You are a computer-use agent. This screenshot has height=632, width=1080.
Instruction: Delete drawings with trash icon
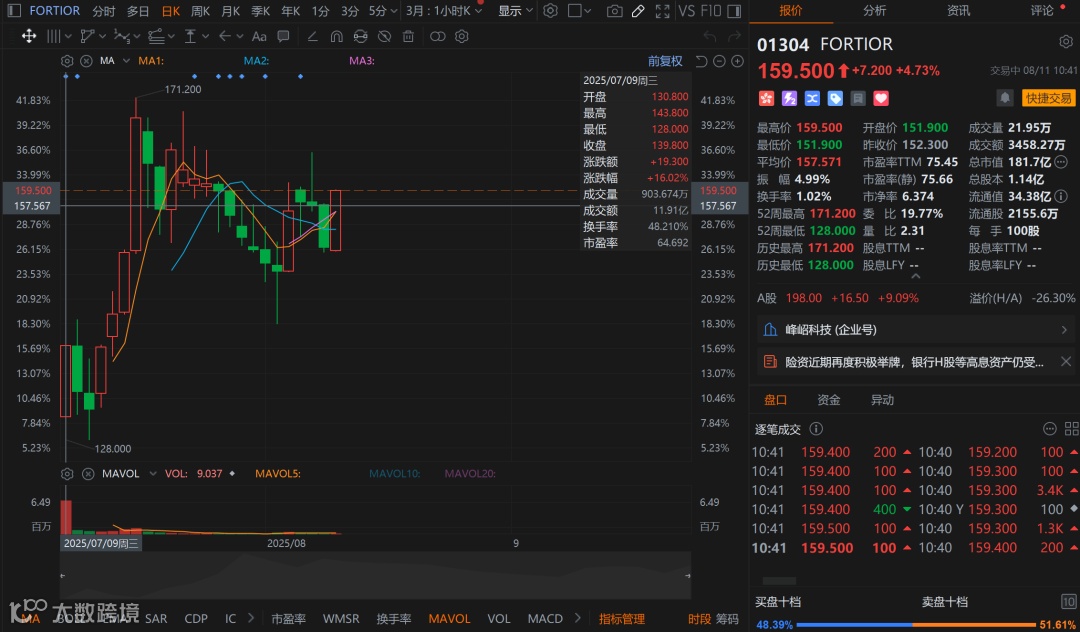[x=408, y=36]
